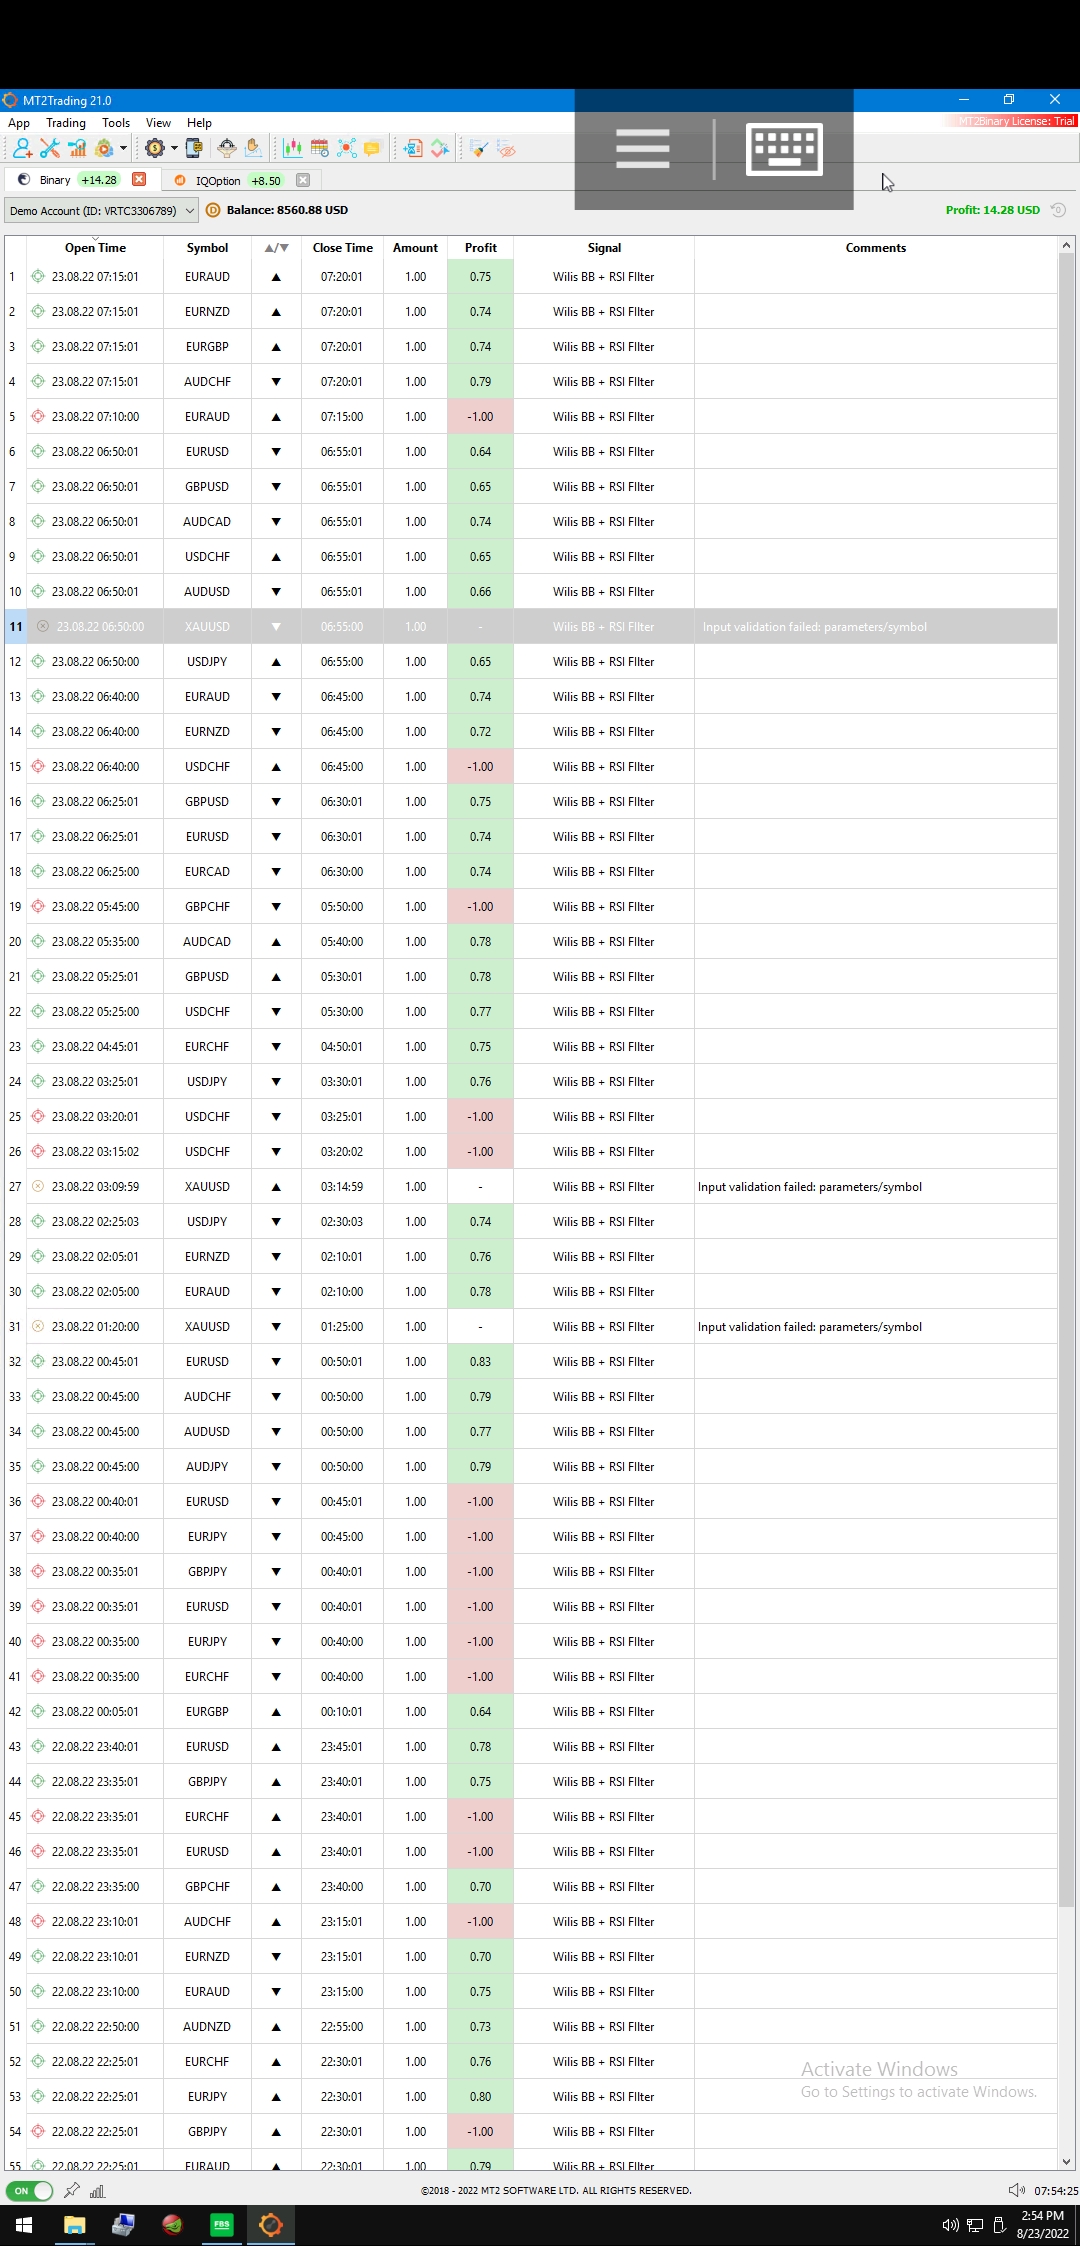Click the mobile device icon in toolbar
Viewport: 1080px width, 2246px height.
(194, 149)
